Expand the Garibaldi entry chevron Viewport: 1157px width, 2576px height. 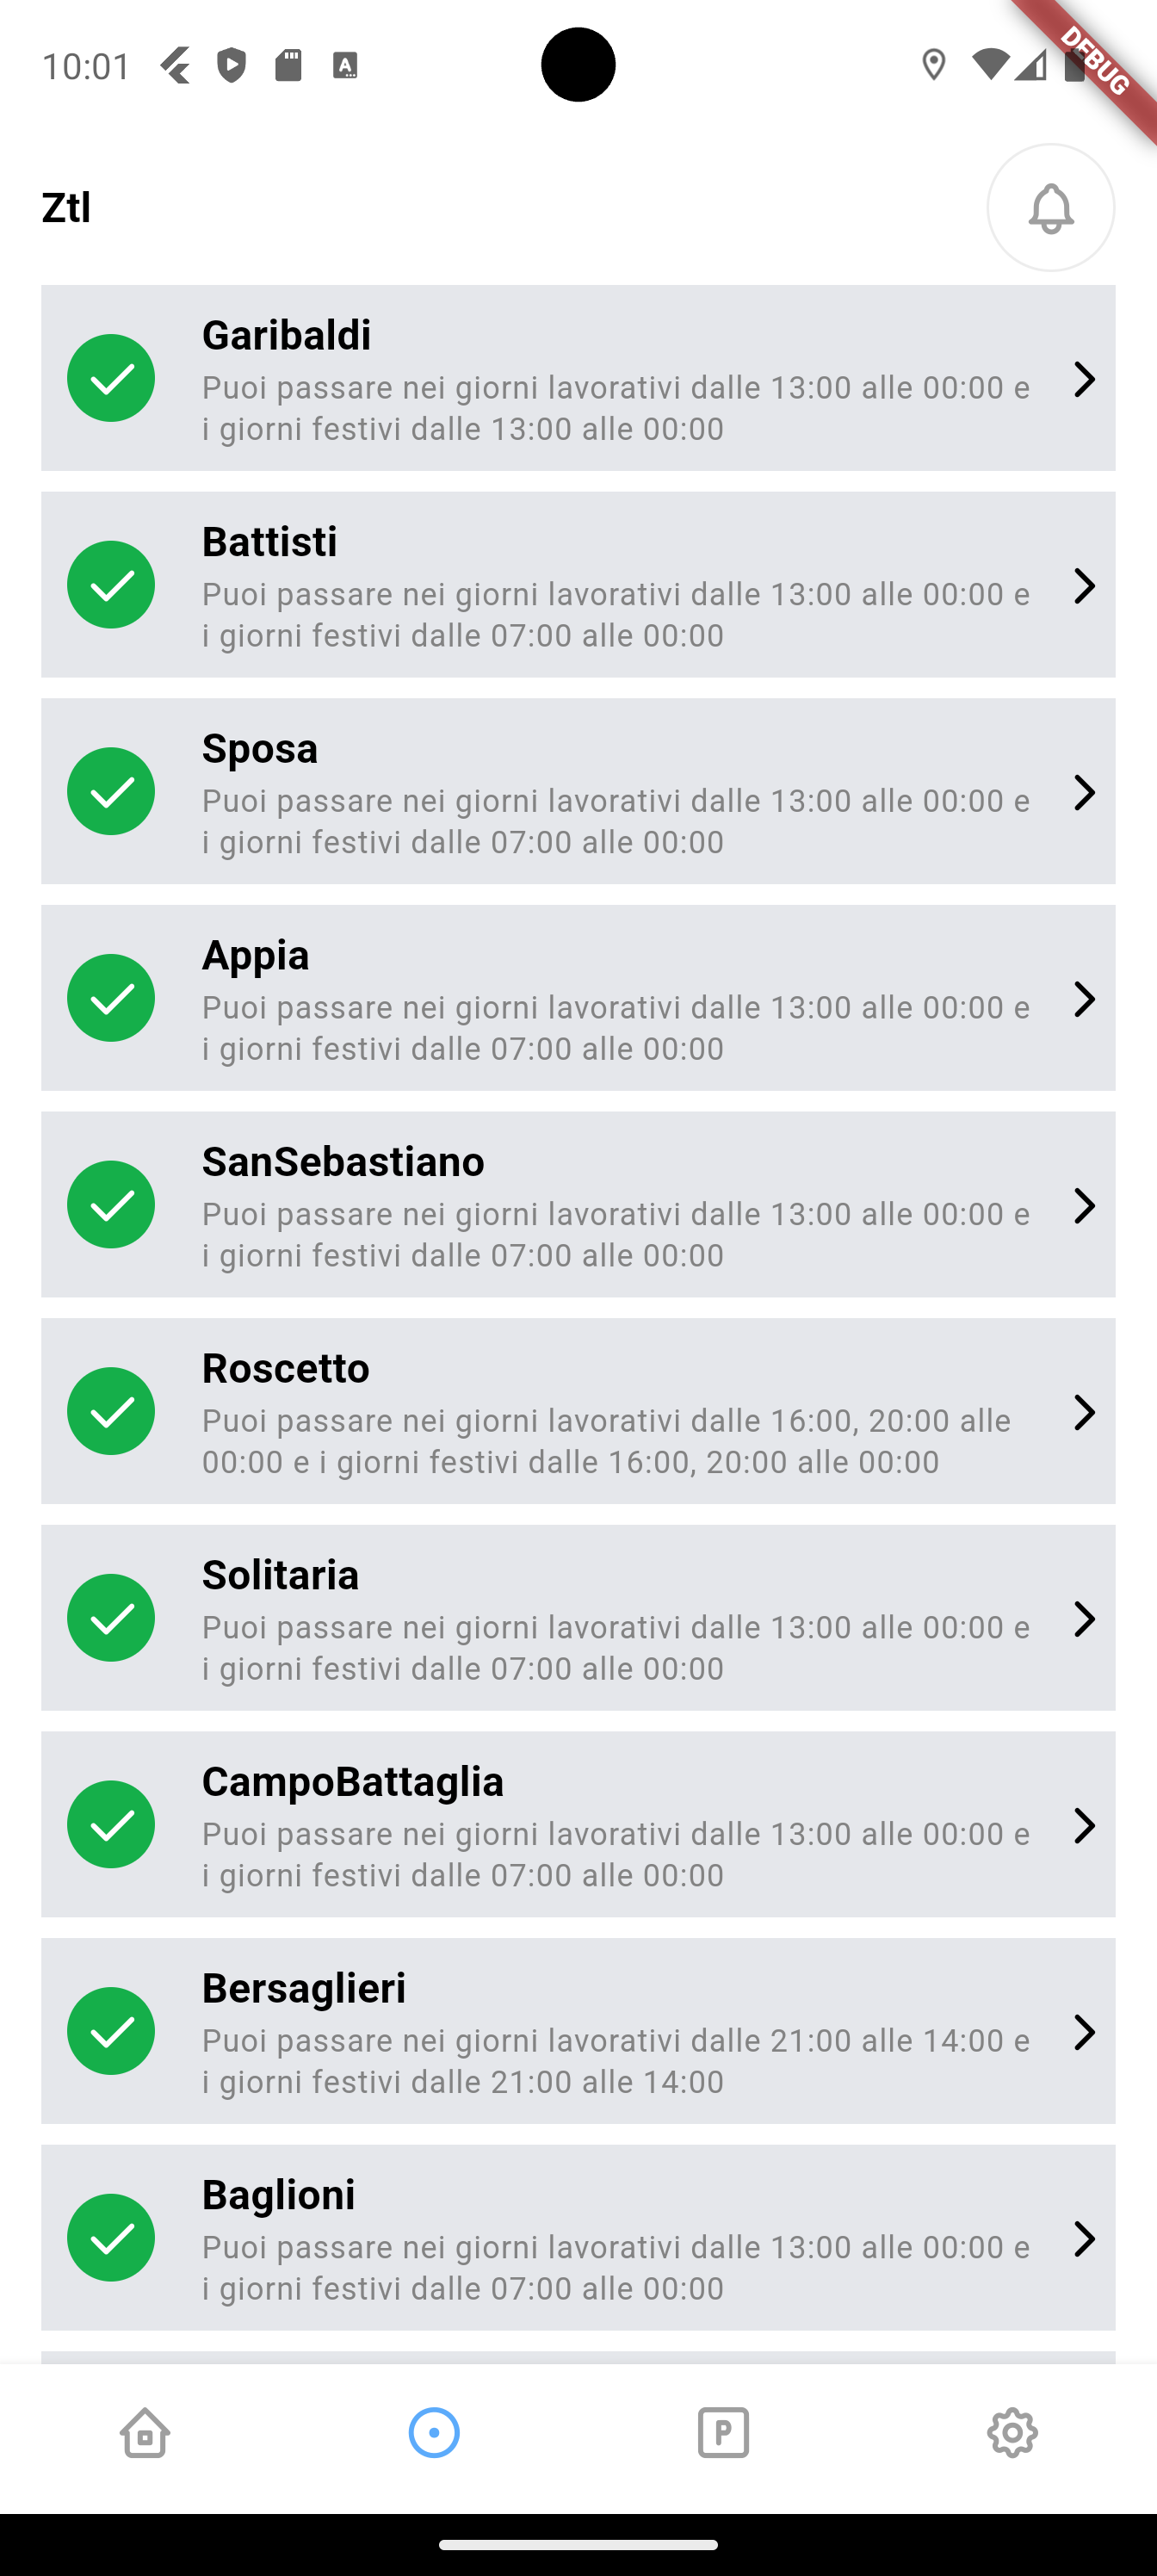click(x=1084, y=380)
